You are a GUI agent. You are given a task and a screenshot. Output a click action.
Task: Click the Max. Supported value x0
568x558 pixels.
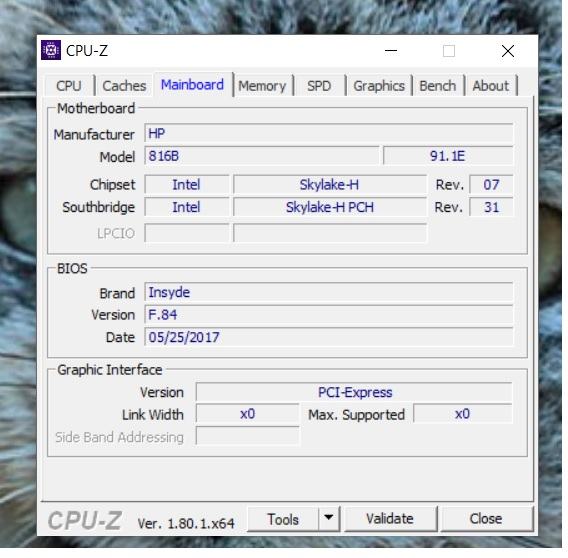pos(463,414)
